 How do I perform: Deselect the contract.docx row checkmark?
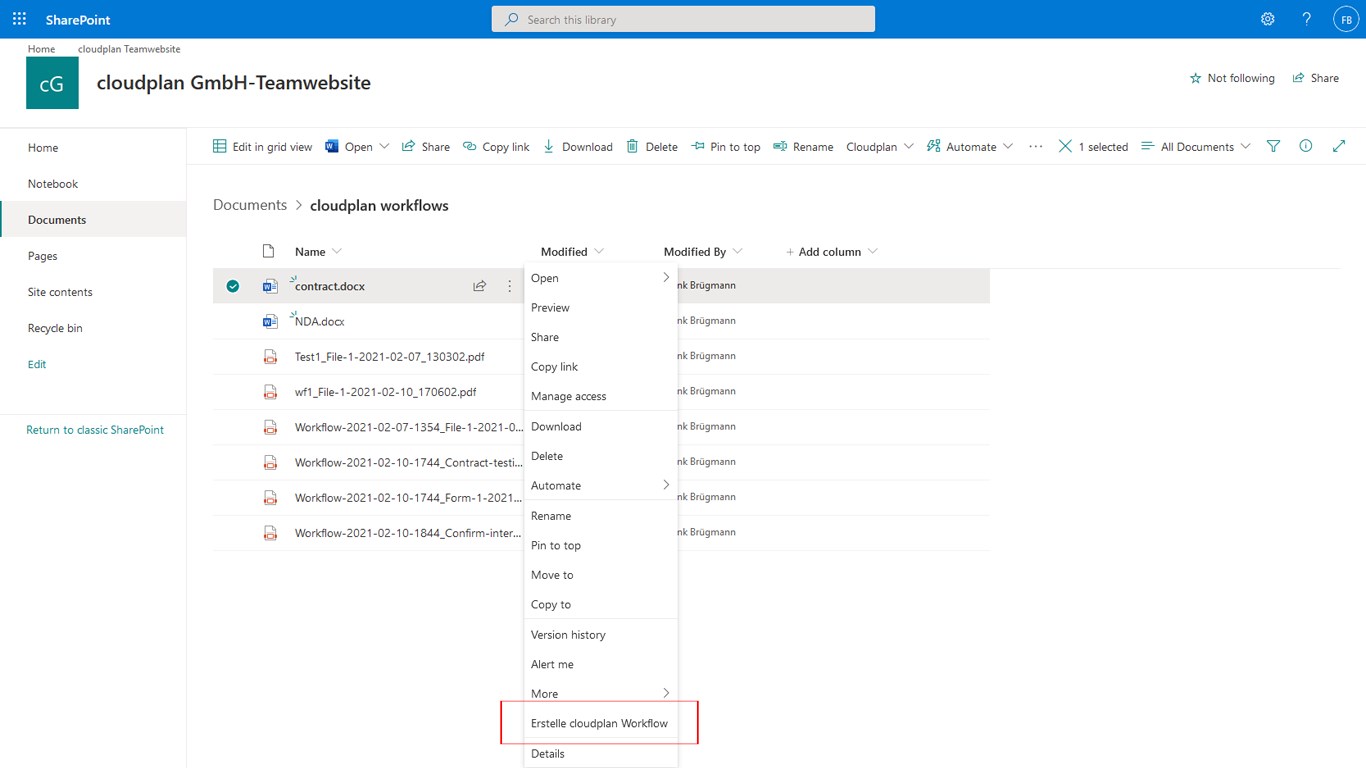click(233, 286)
